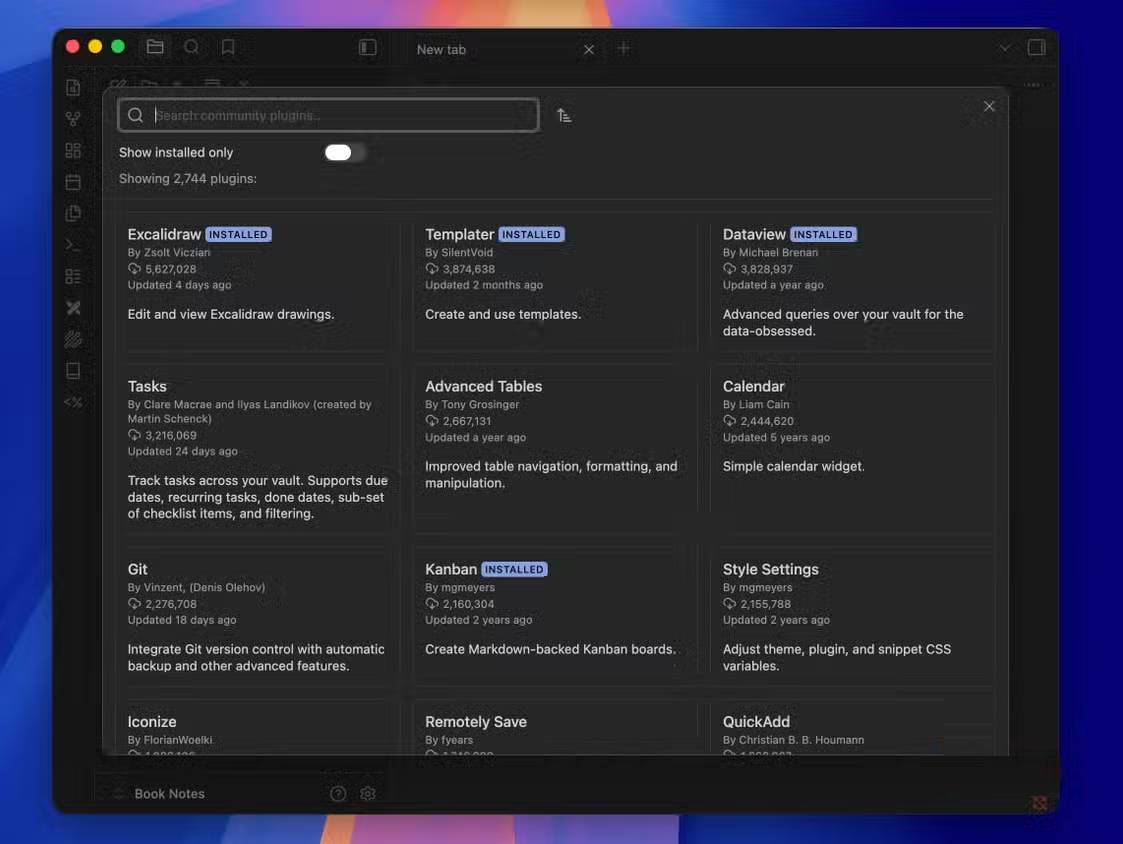Viewport: 1123px width, 844px height.
Task: Open the crossed tools ribbon icon
Action: pos(73,308)
